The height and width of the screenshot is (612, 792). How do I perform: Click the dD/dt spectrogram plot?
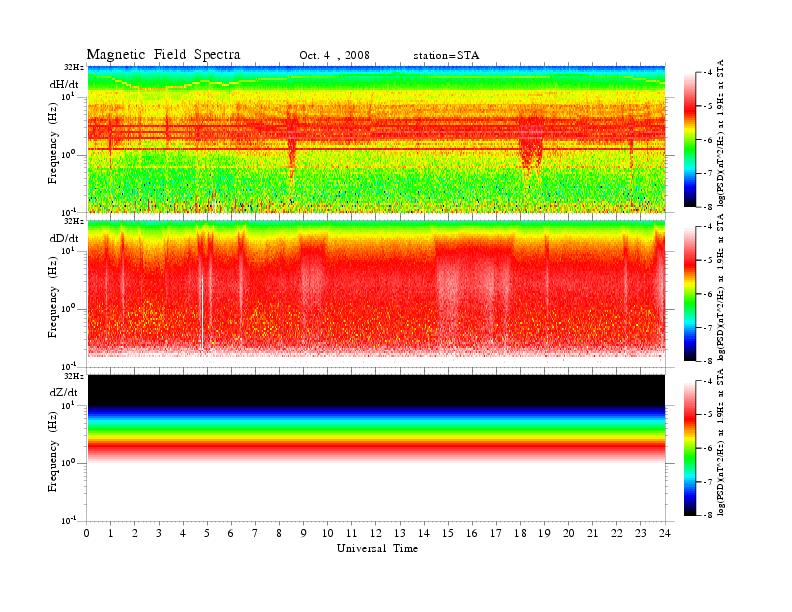click(x=376, y=293)
